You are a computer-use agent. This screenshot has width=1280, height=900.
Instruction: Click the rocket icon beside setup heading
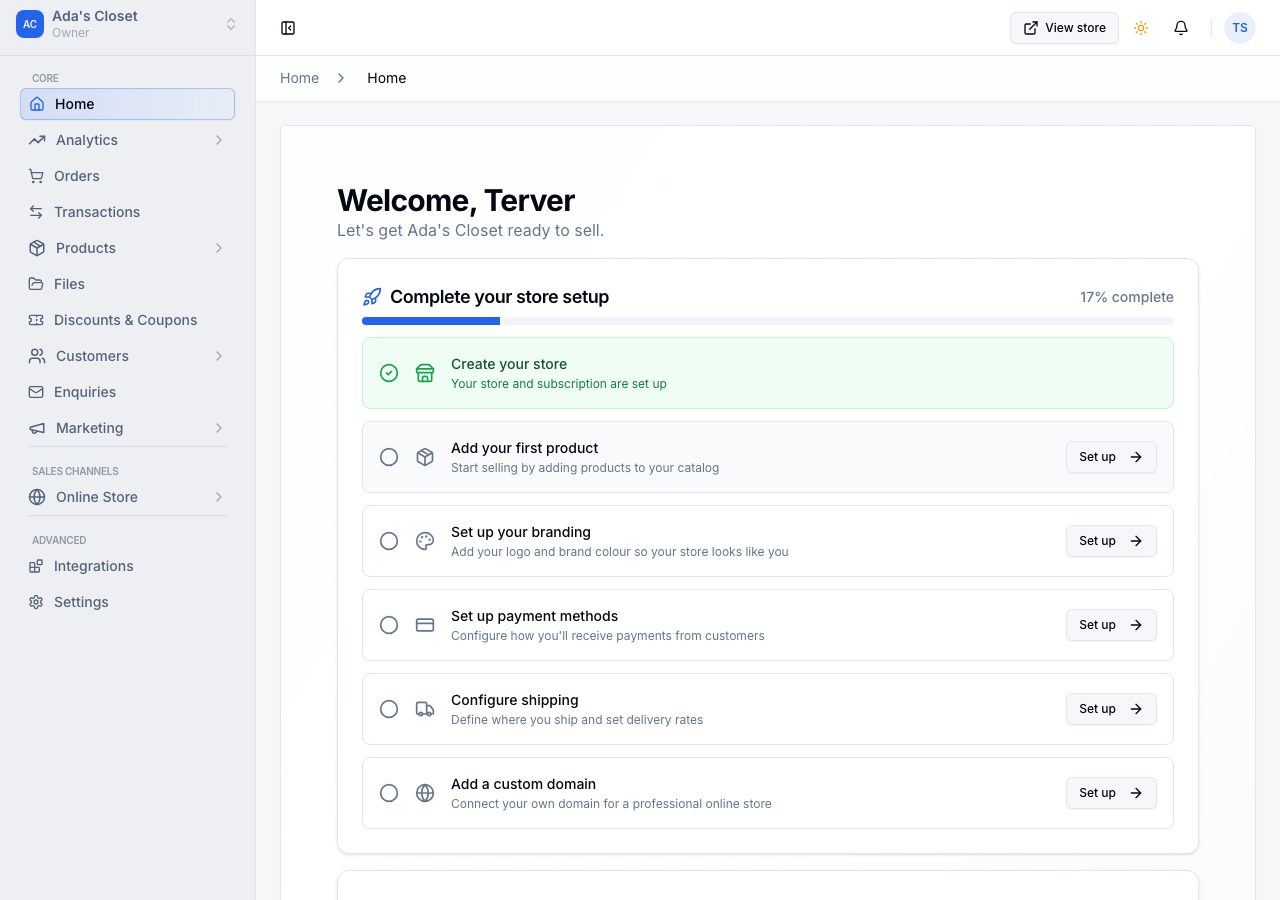[x=372, y=297]
